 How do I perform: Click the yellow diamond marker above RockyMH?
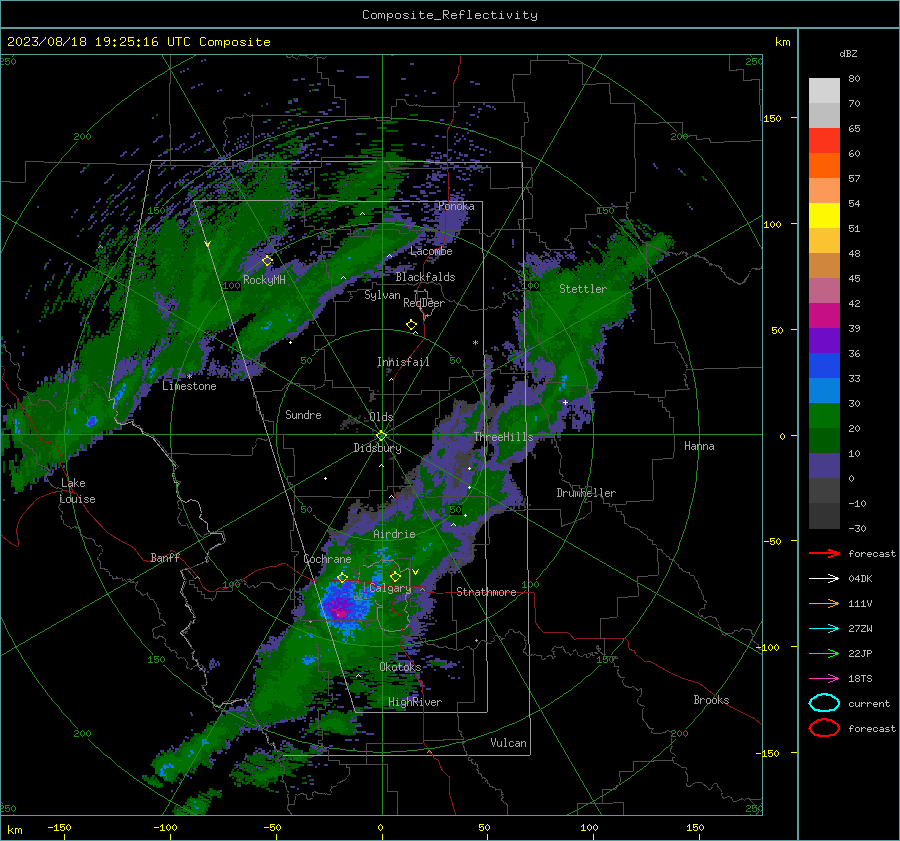pyautogui.click(x=267, y=261)
